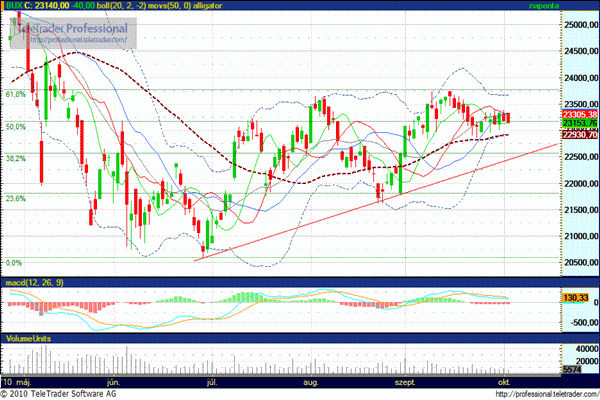Click the small chart icon before BUX
The image size is (600, 400).
coord(6,6)
